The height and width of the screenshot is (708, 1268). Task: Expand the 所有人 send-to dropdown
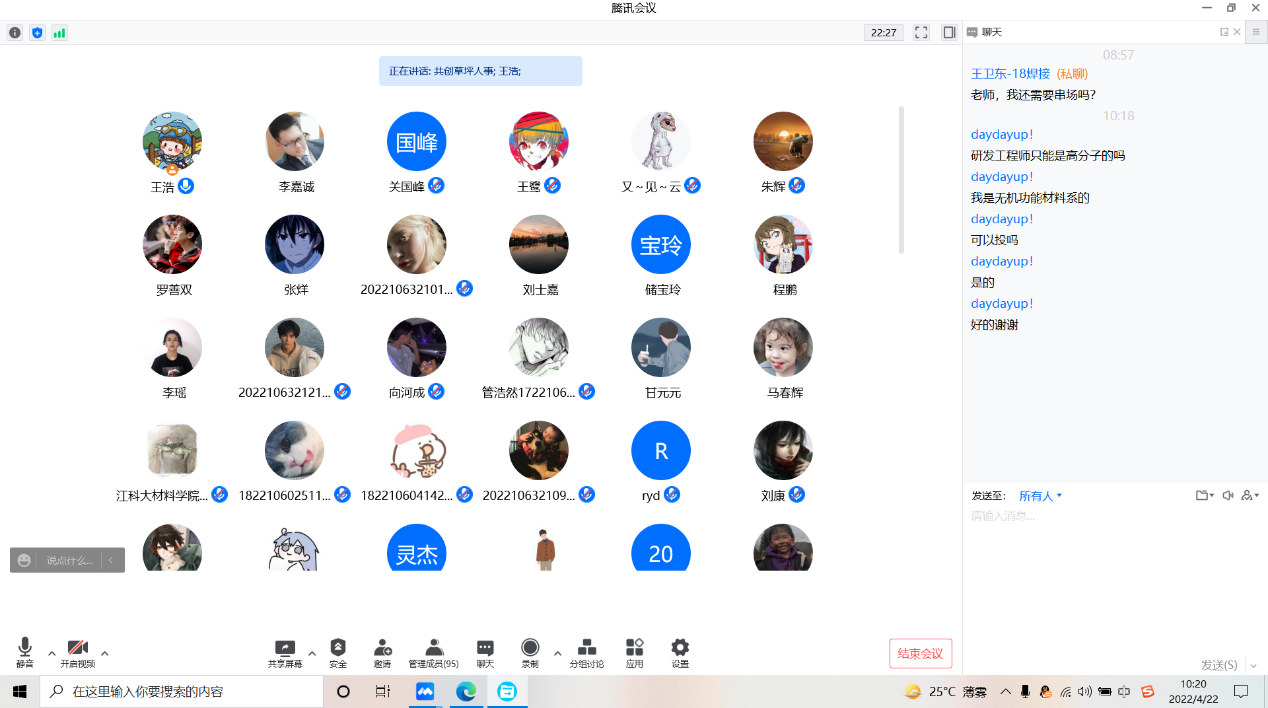1040,496
